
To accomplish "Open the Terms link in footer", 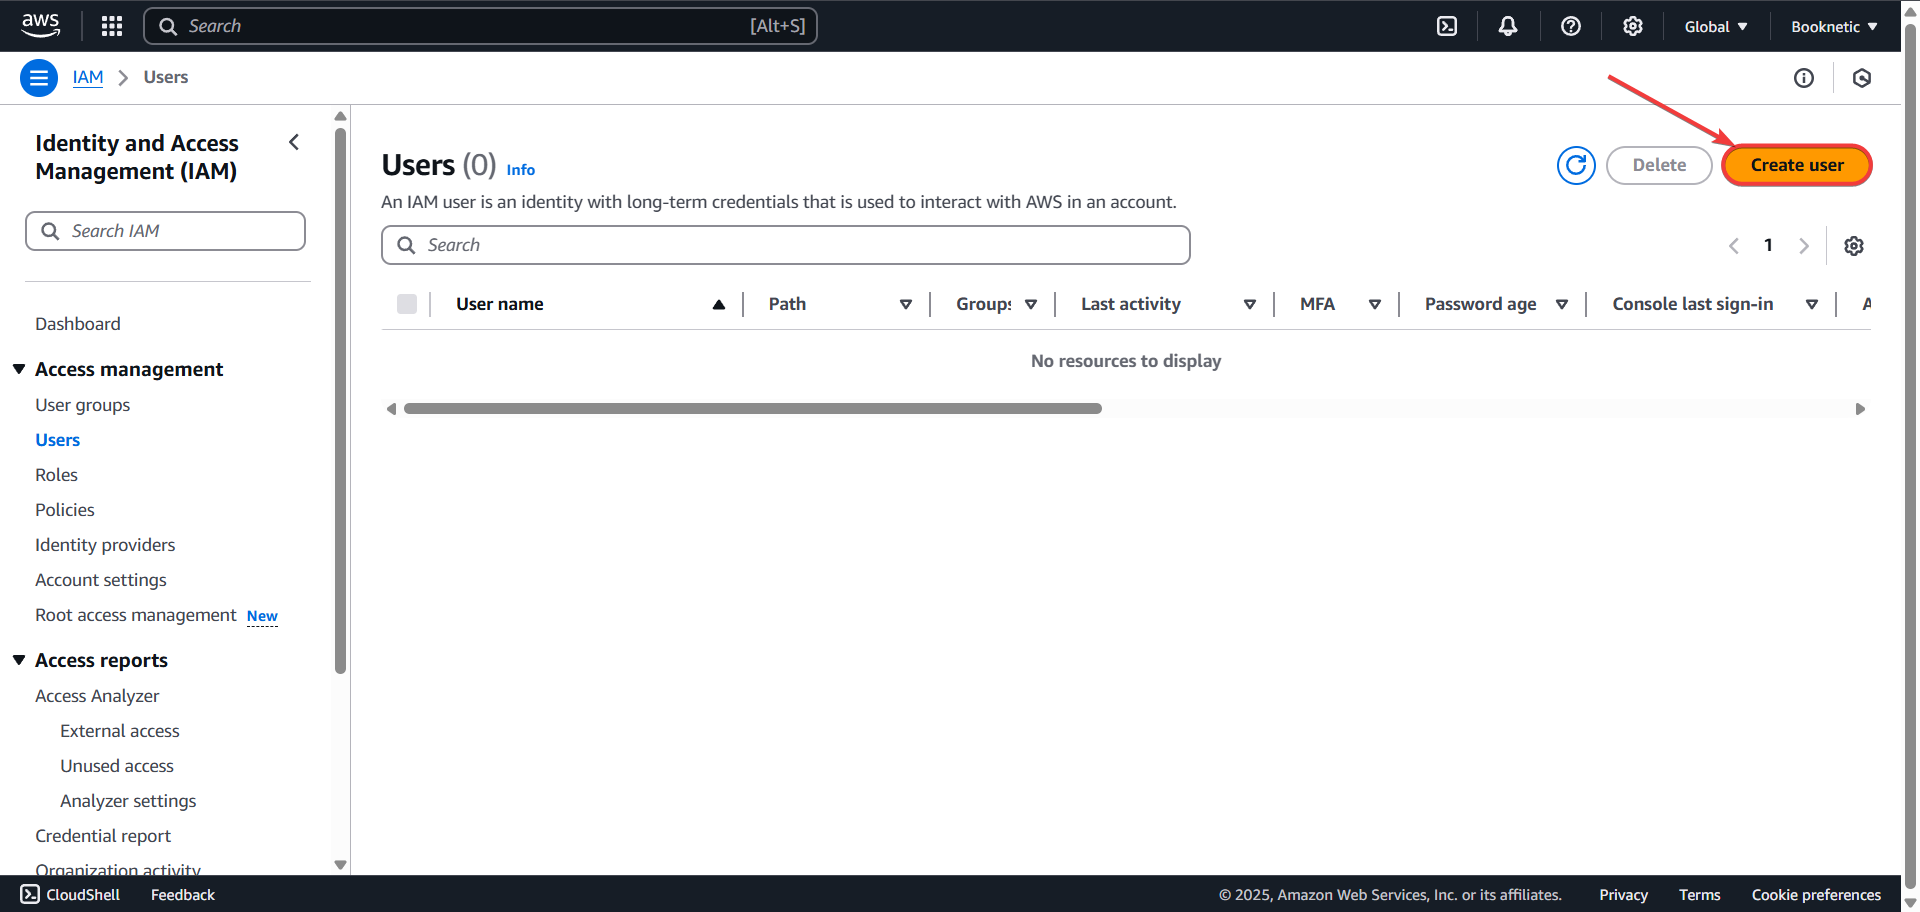I will 1699,894.
